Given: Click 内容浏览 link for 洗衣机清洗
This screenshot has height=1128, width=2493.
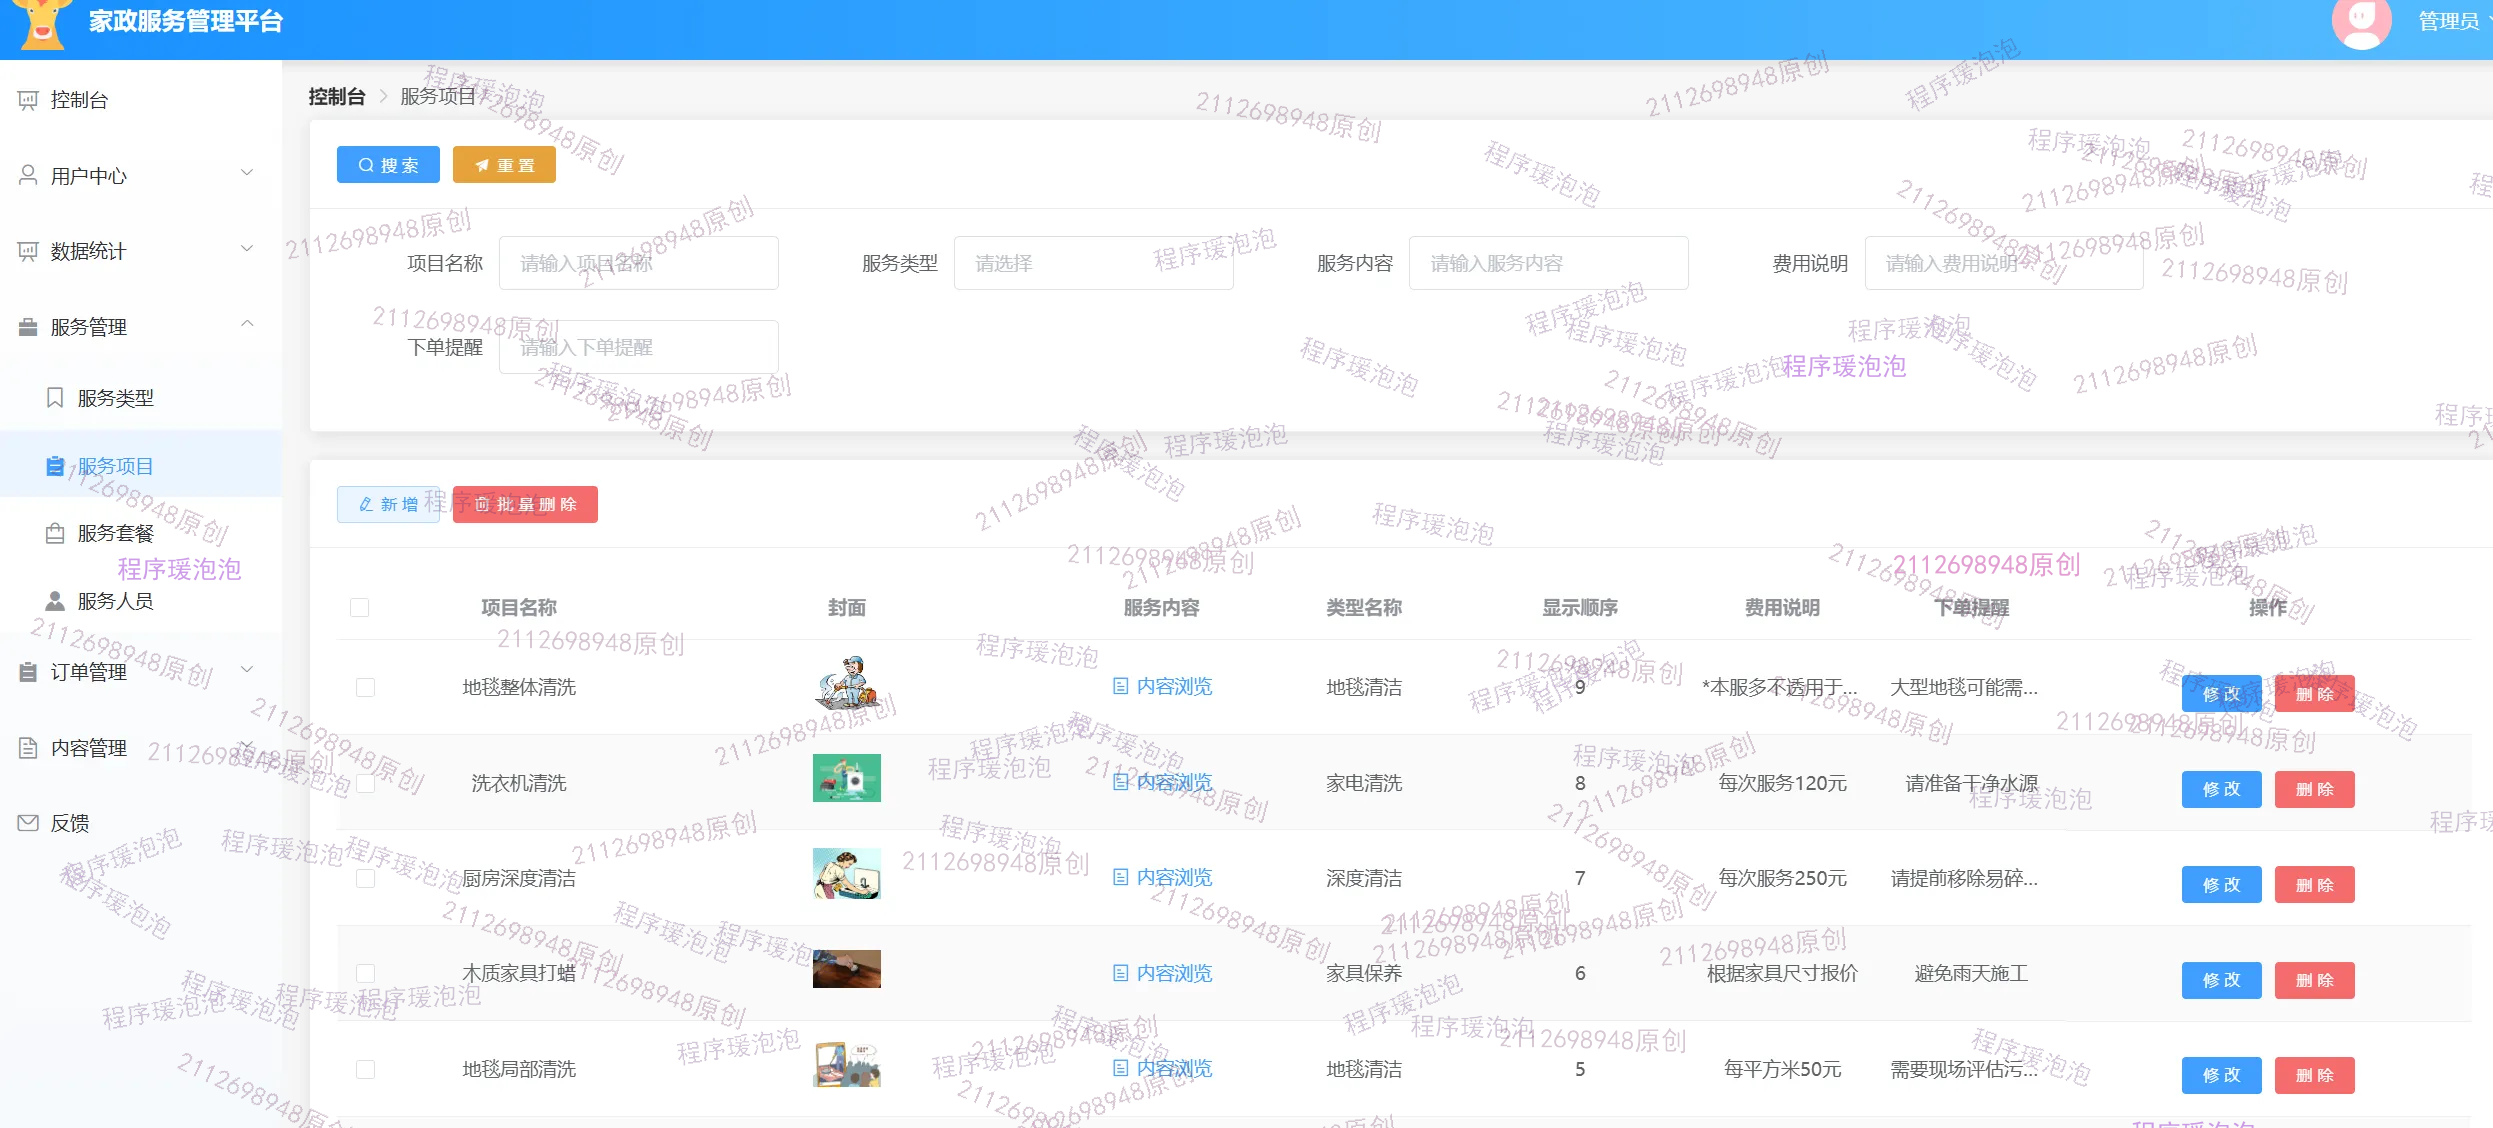Looking at the screenshot, I should 1163,782.
